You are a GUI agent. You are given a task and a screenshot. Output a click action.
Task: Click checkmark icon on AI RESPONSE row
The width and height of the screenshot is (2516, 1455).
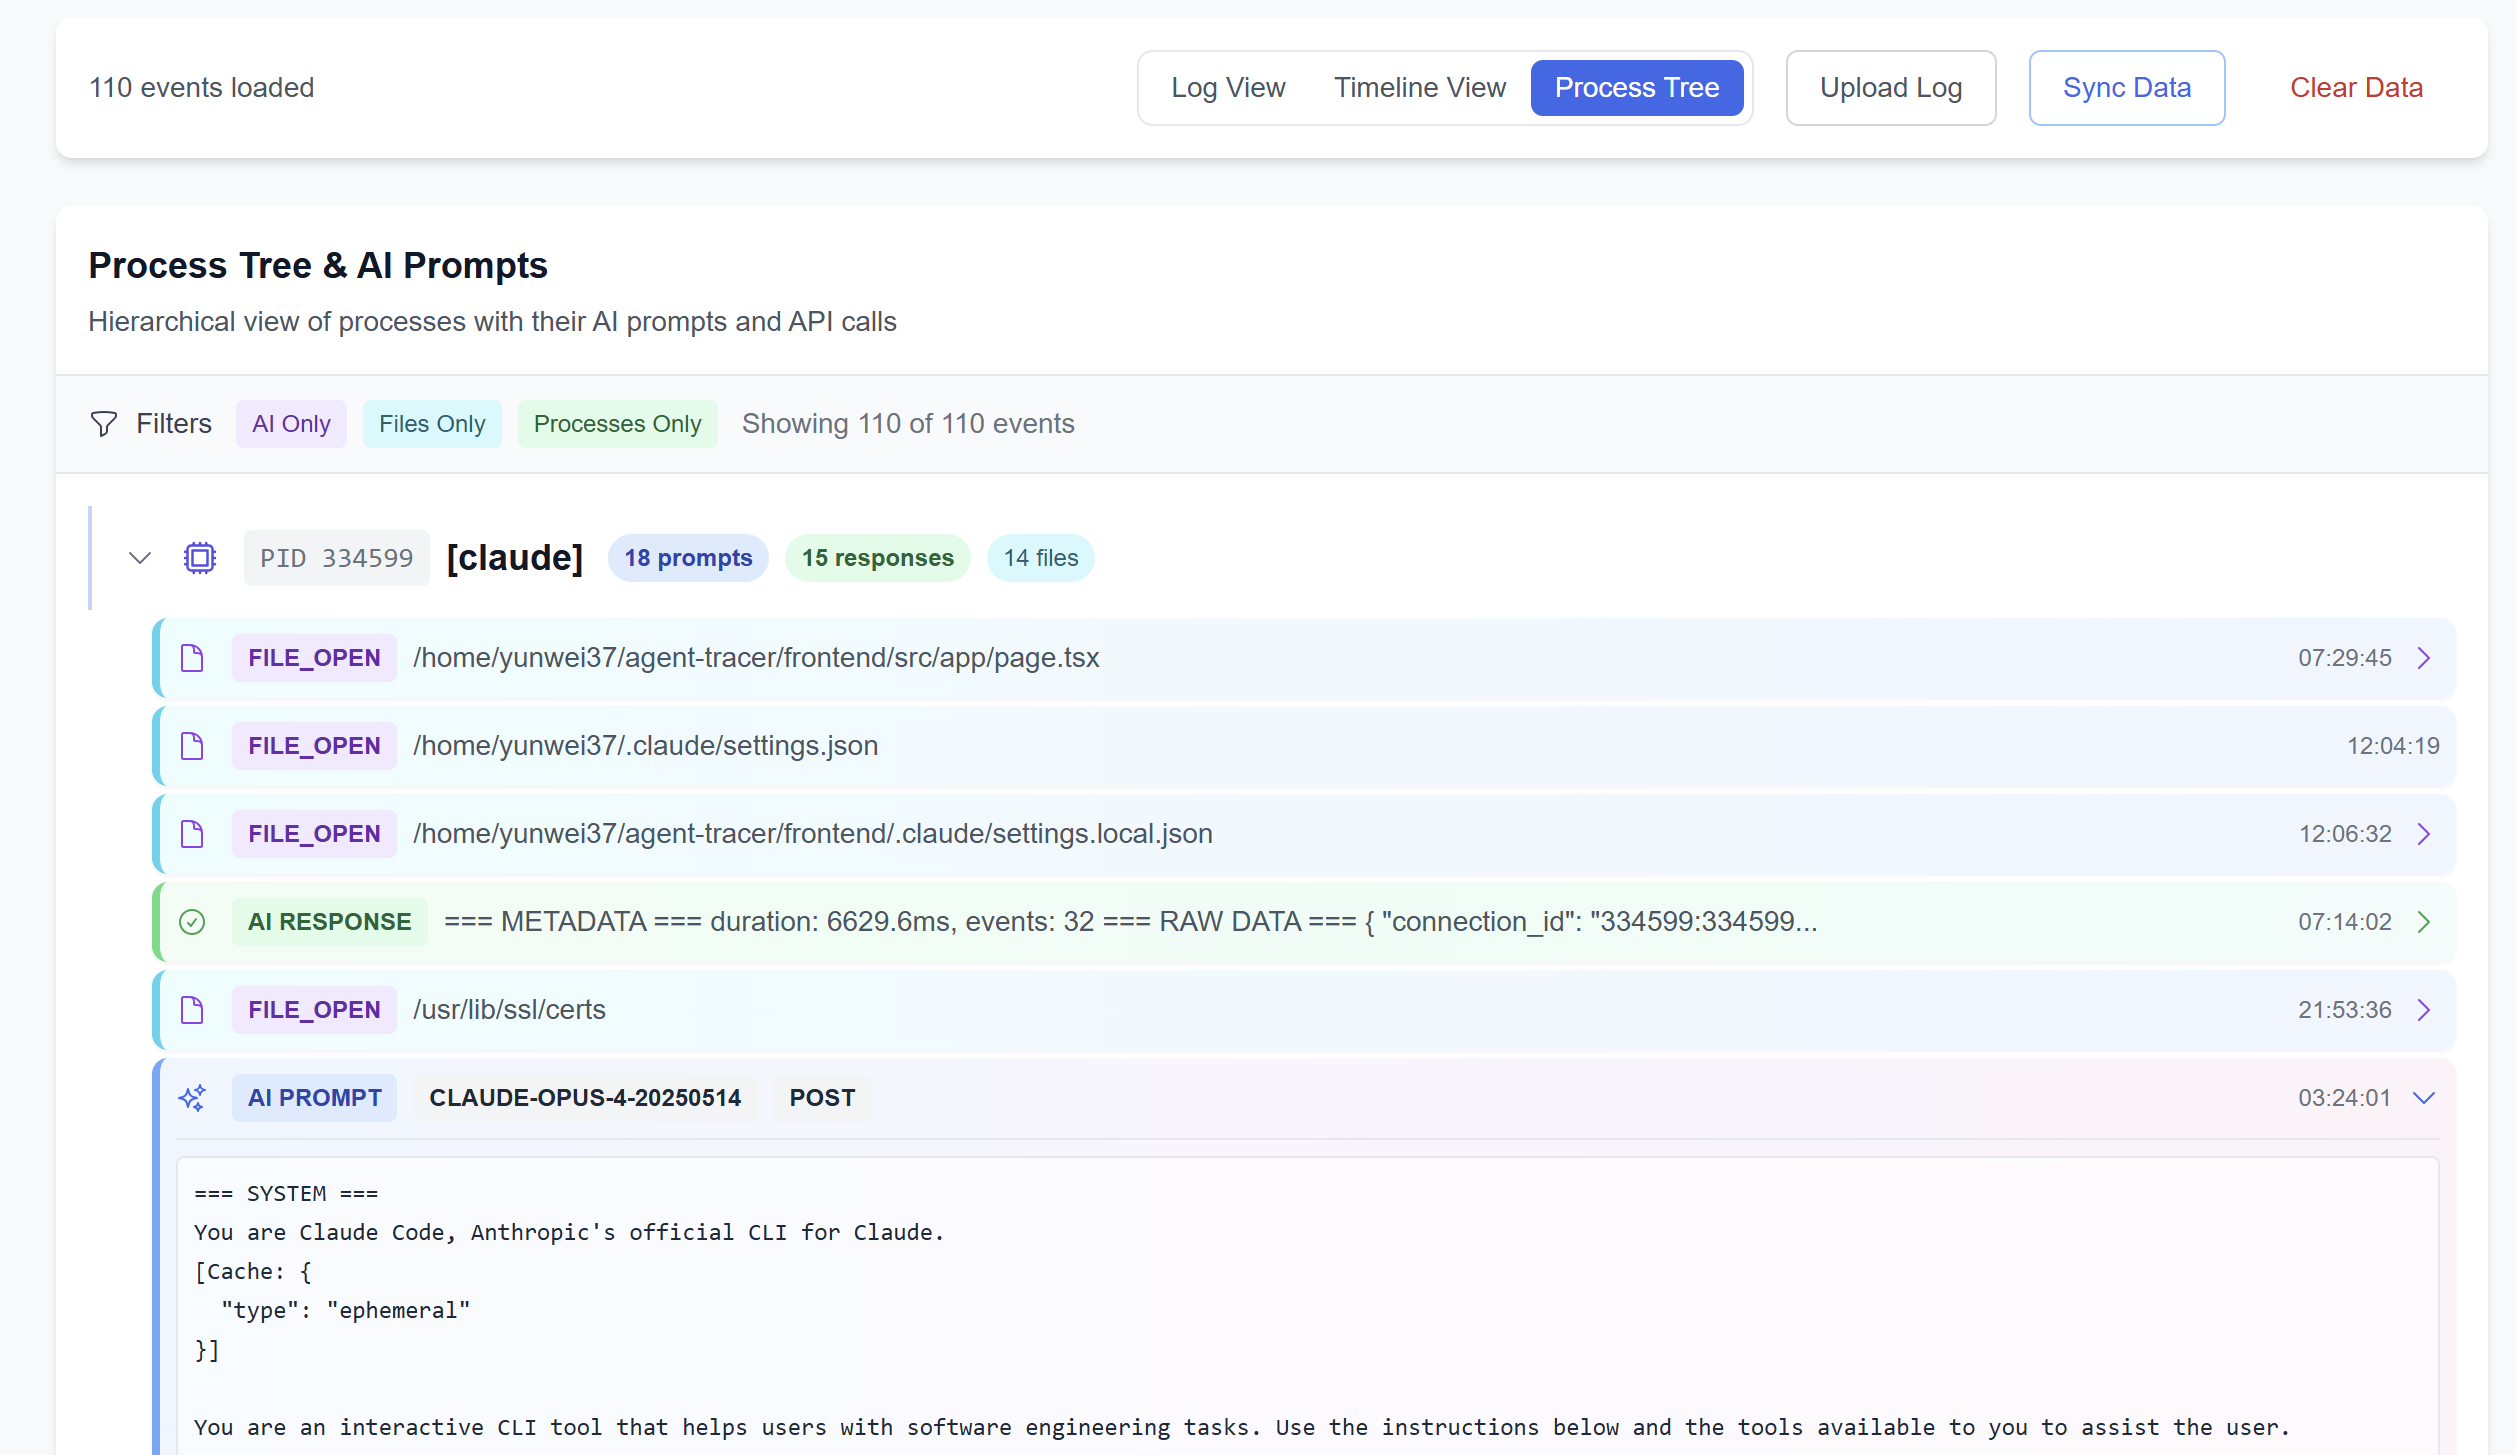tap(192, 922)
